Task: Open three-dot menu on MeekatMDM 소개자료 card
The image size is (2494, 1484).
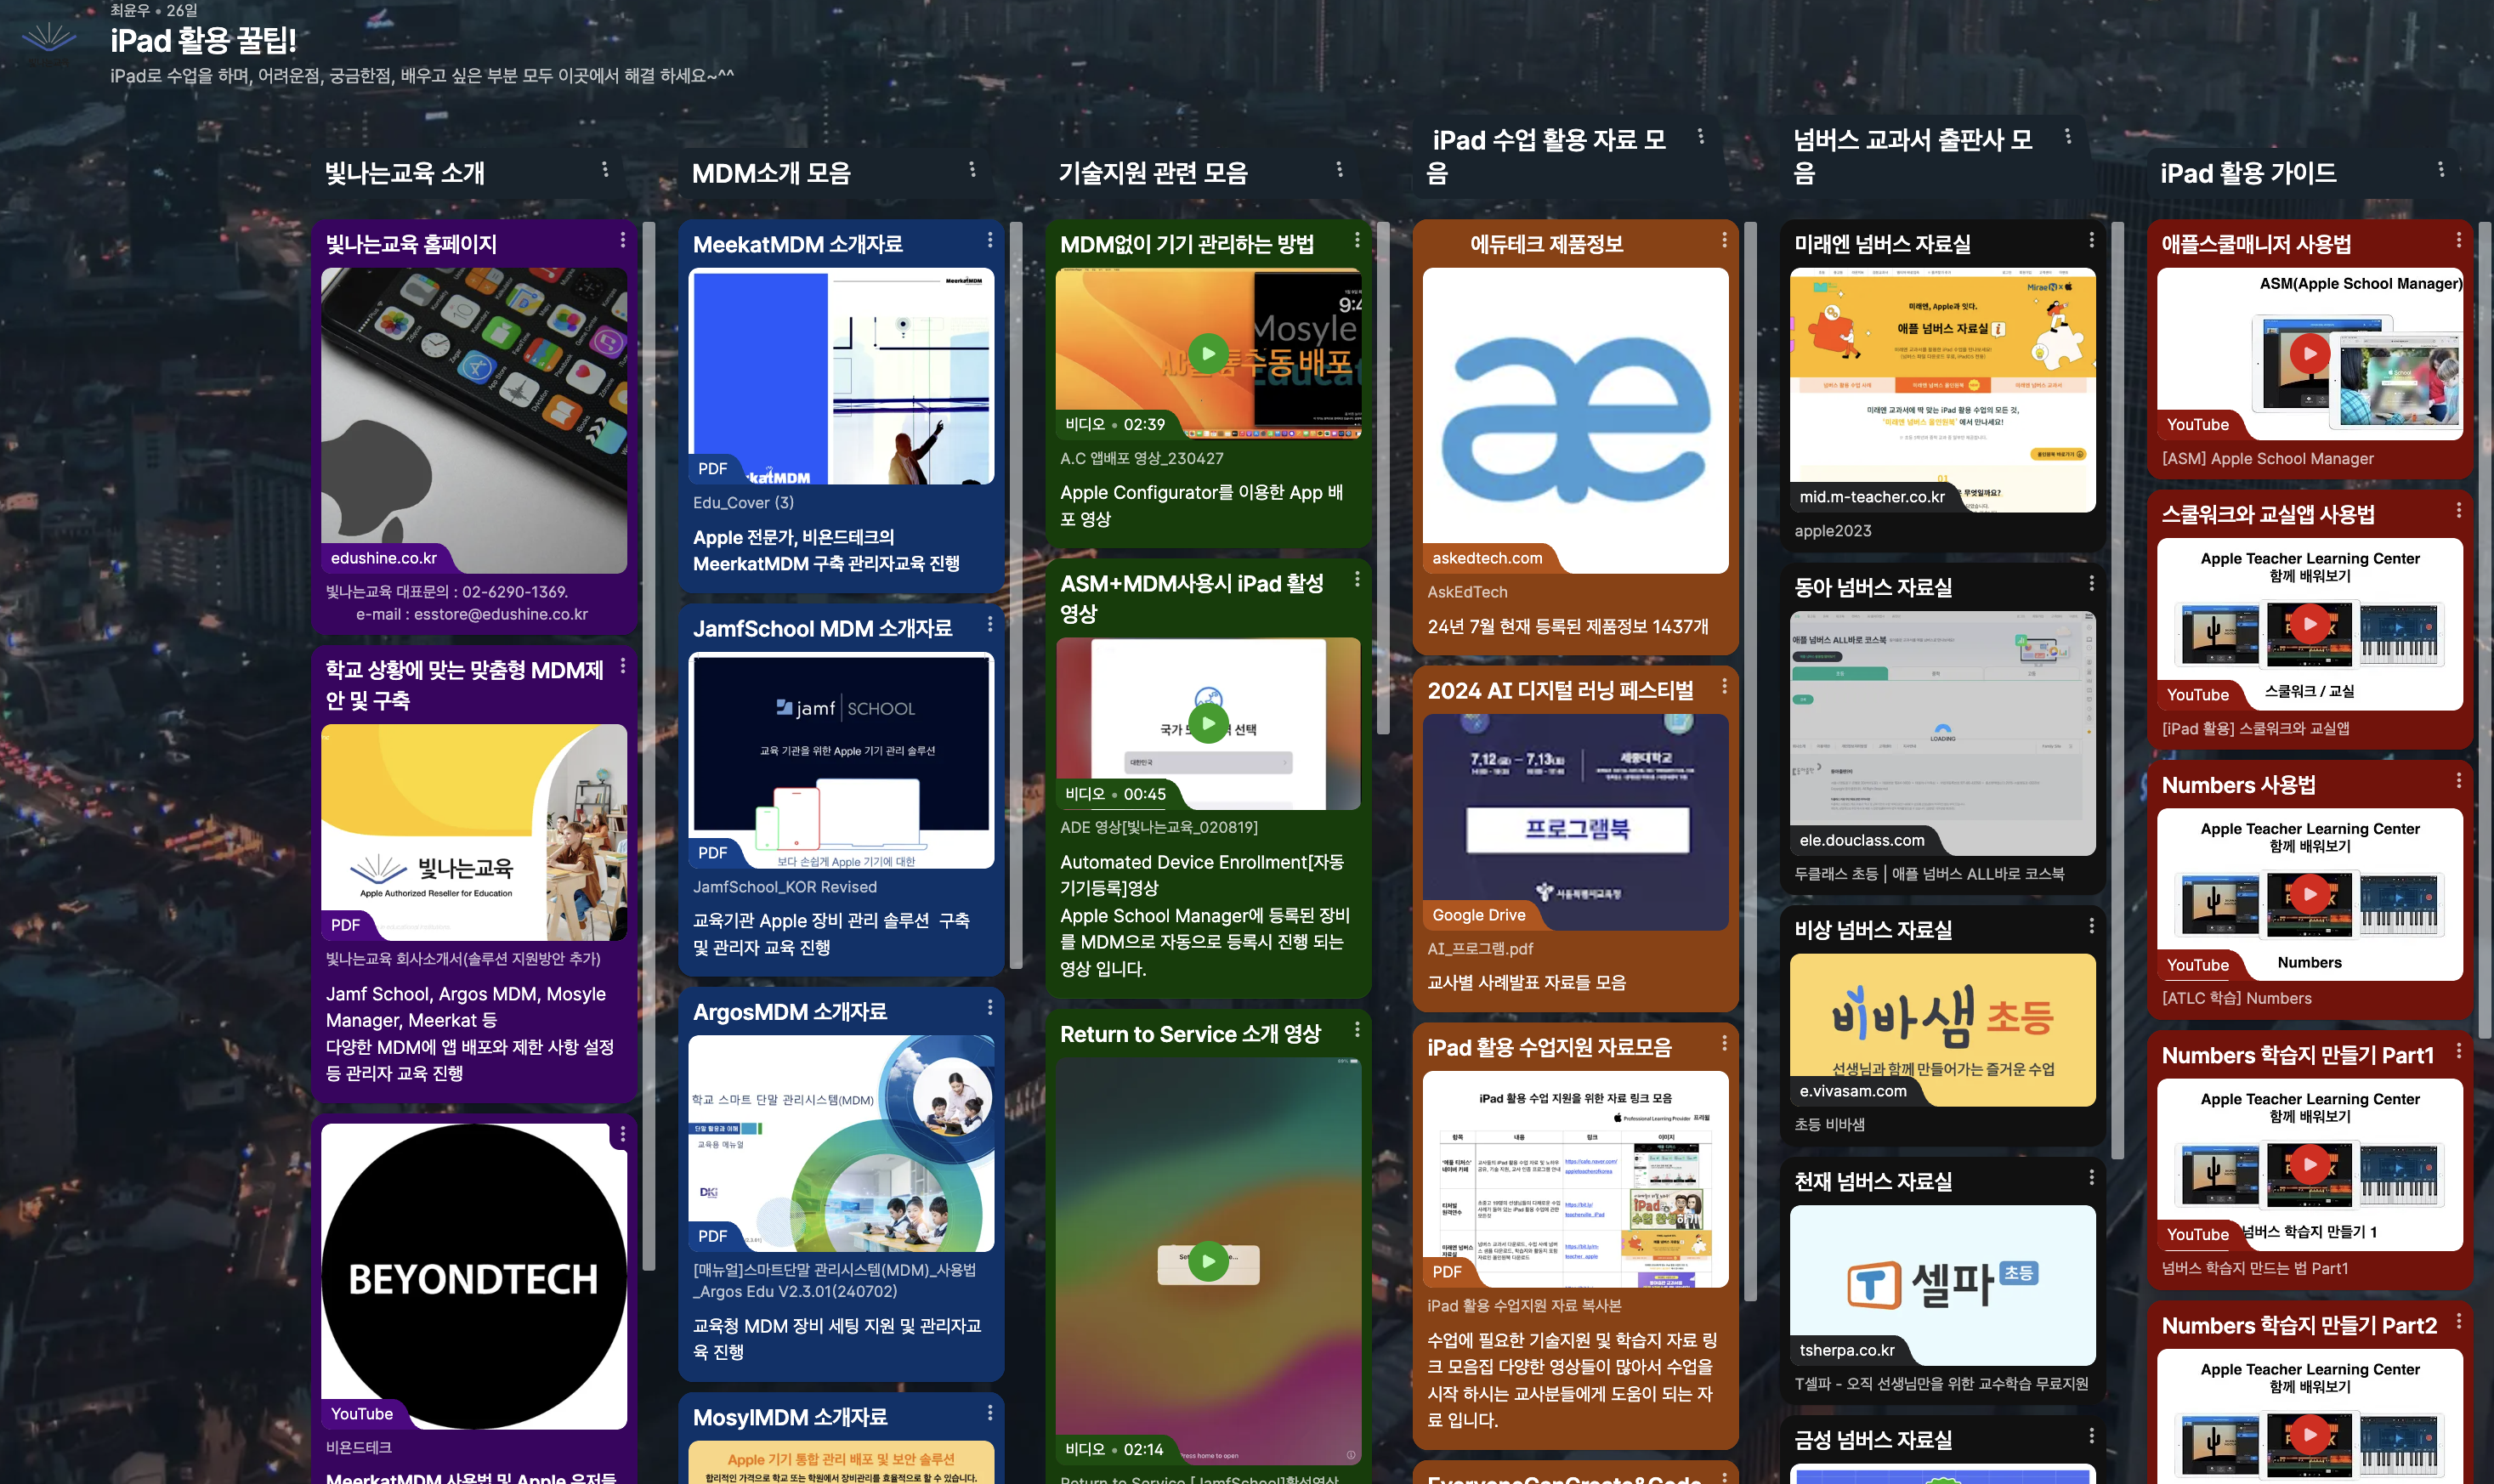Action: click(x=990, y=240)
